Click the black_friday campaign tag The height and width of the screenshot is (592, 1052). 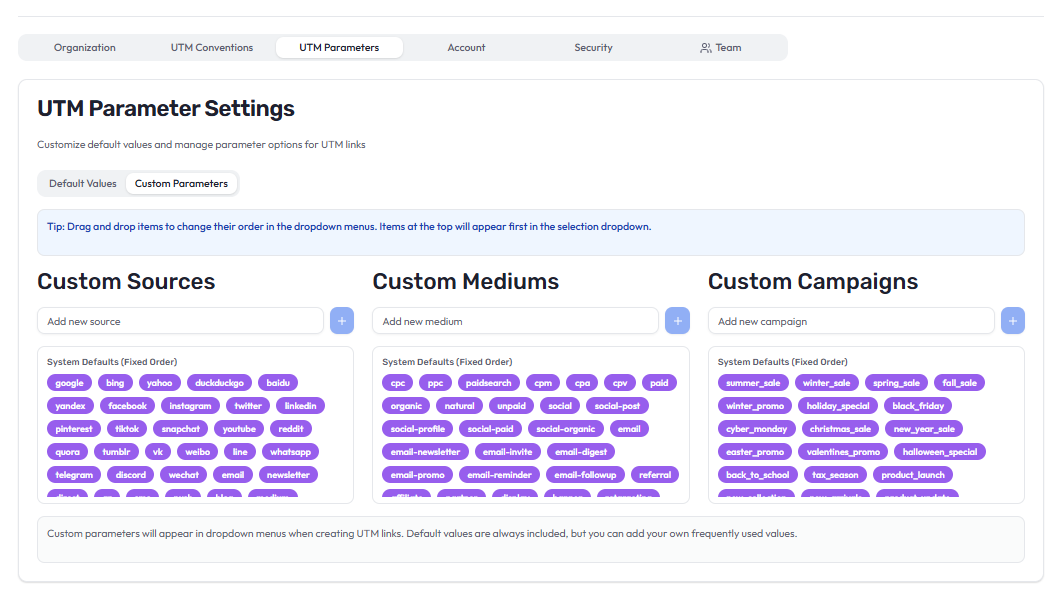tap(919, 406)
